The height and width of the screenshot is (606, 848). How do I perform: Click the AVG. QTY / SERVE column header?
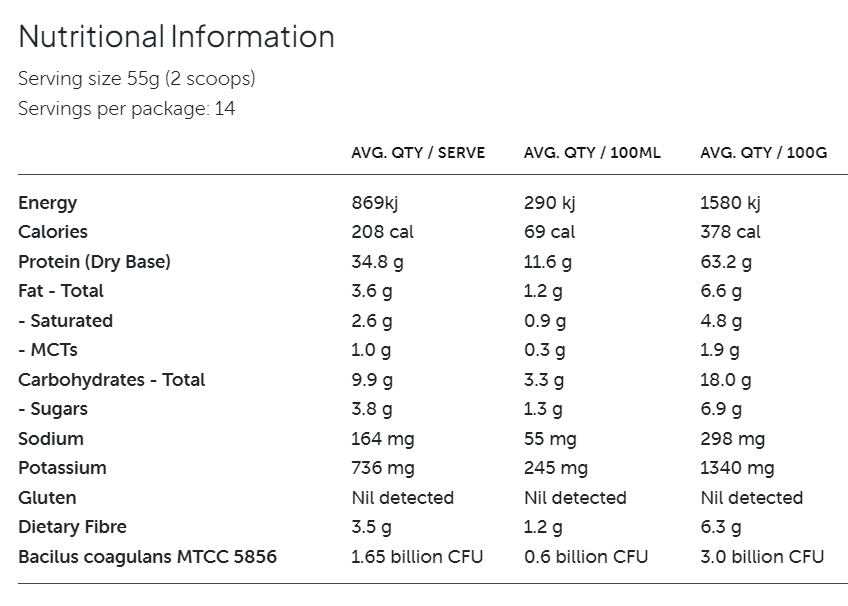tap(418, 153)
